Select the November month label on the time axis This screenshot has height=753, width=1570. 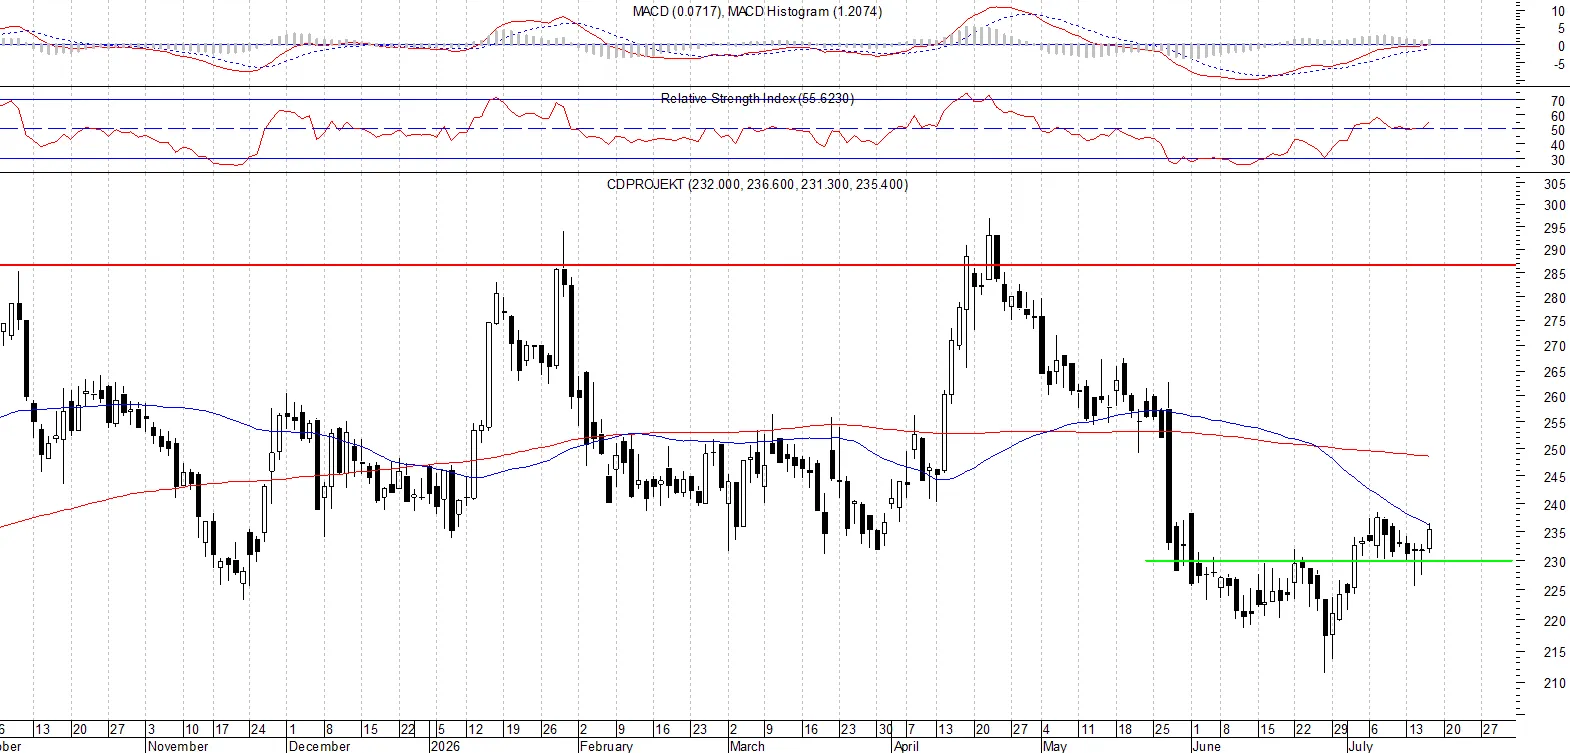[178, 746]
